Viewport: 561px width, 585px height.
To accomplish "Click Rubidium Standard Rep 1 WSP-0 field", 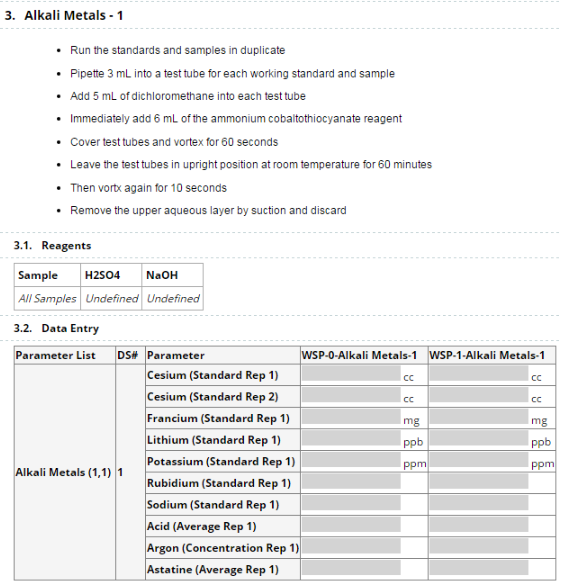I will [351, 482].
